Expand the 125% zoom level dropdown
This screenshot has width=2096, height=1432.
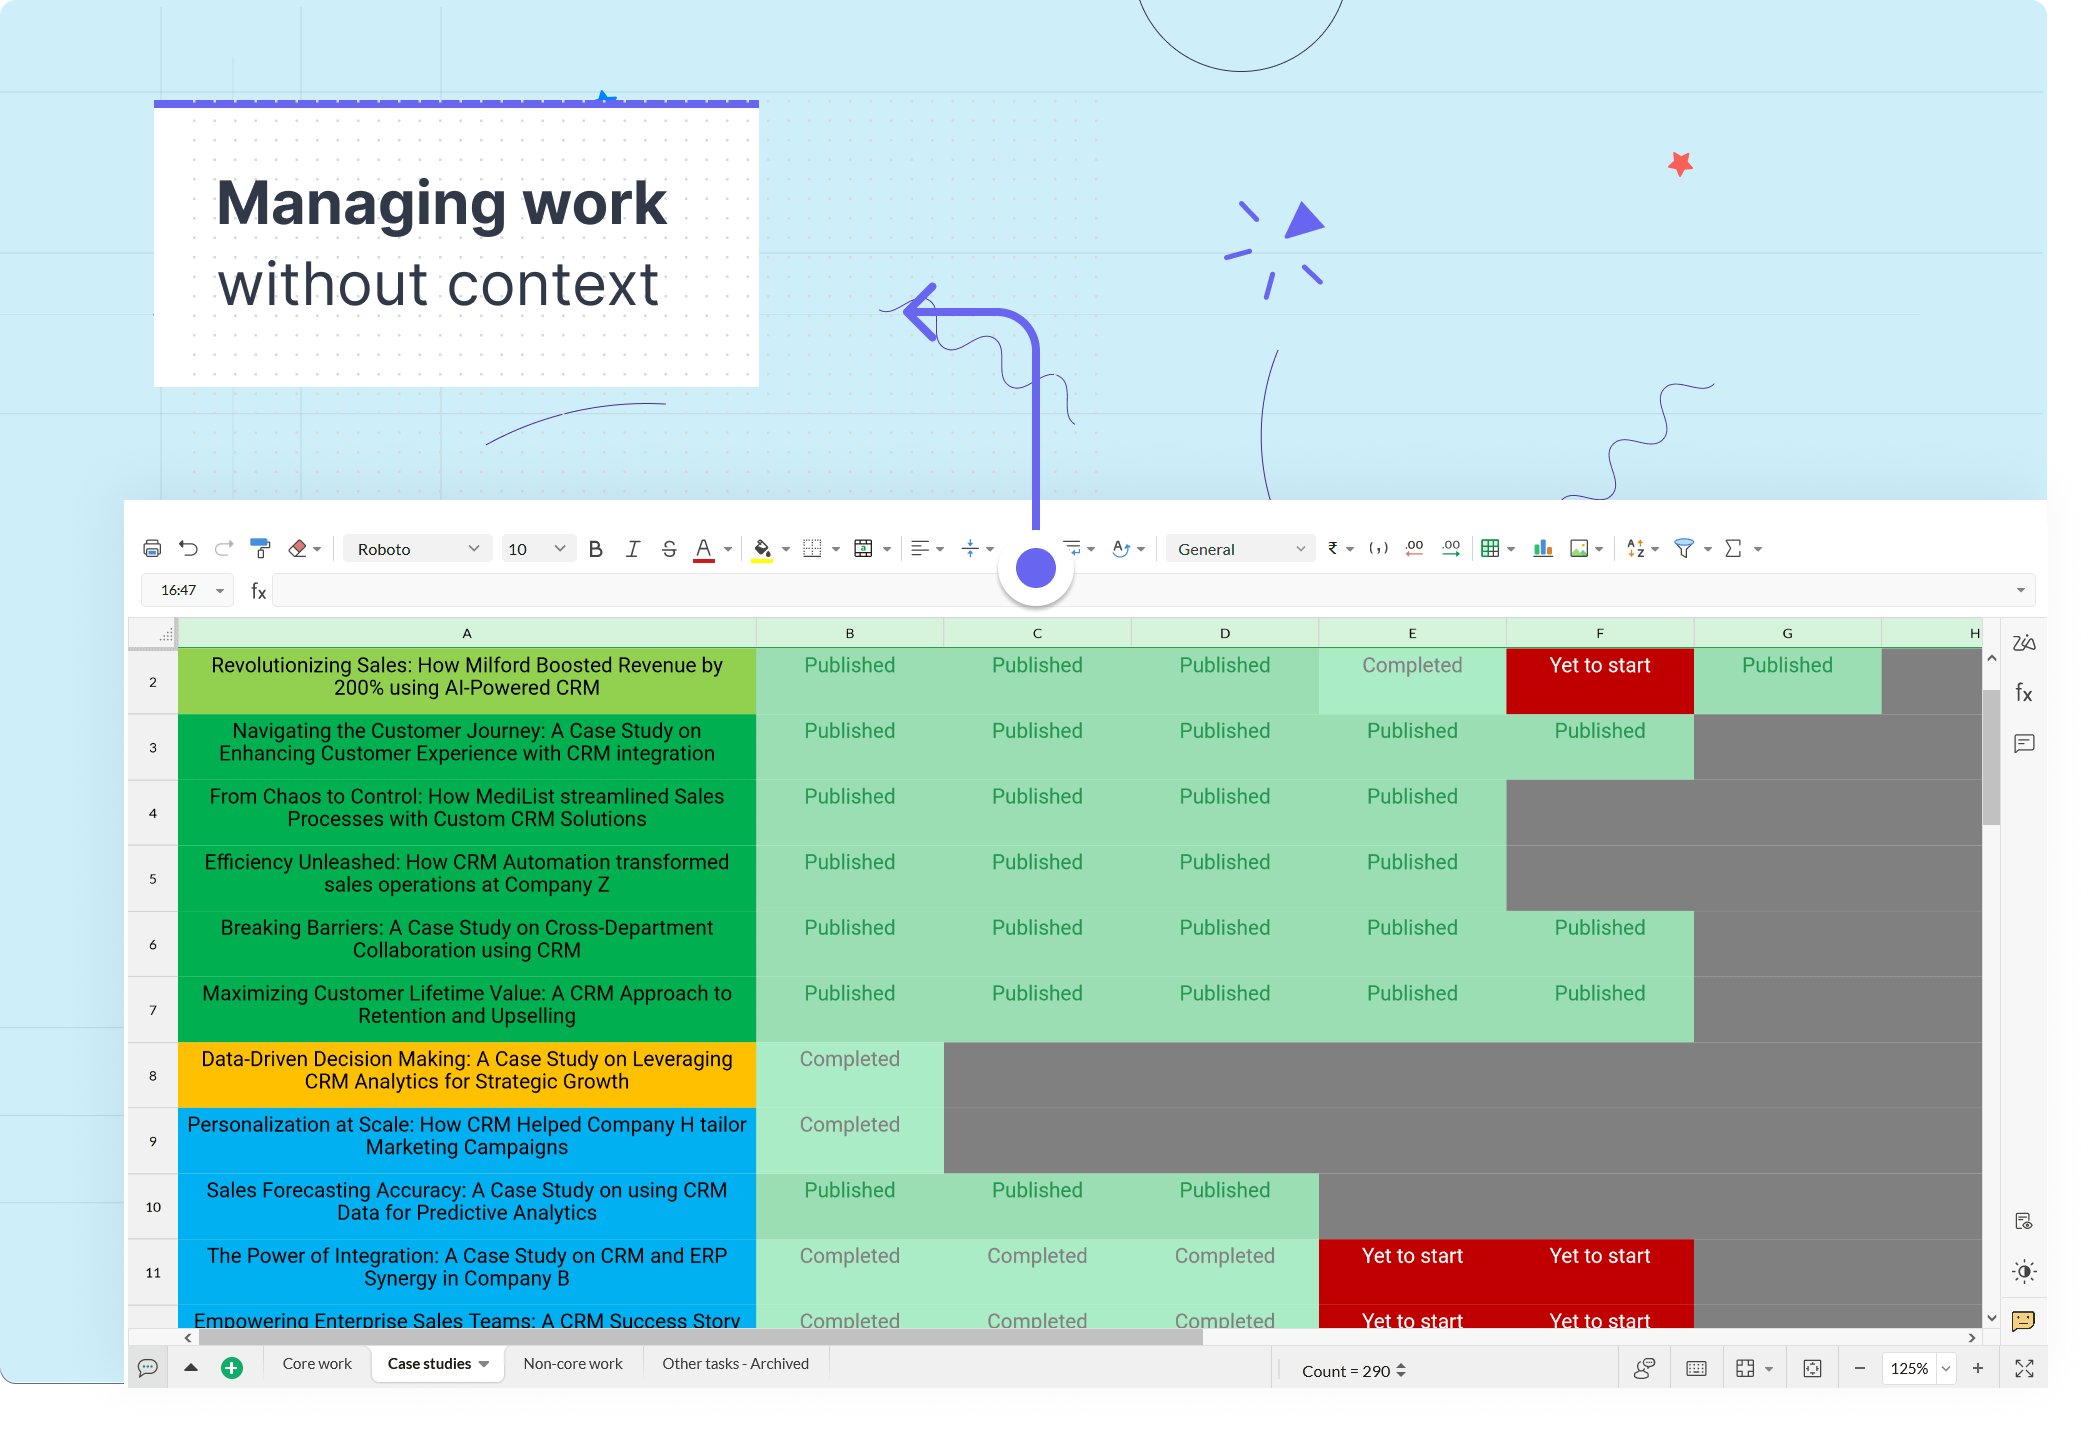(x=1946, y=1369)
